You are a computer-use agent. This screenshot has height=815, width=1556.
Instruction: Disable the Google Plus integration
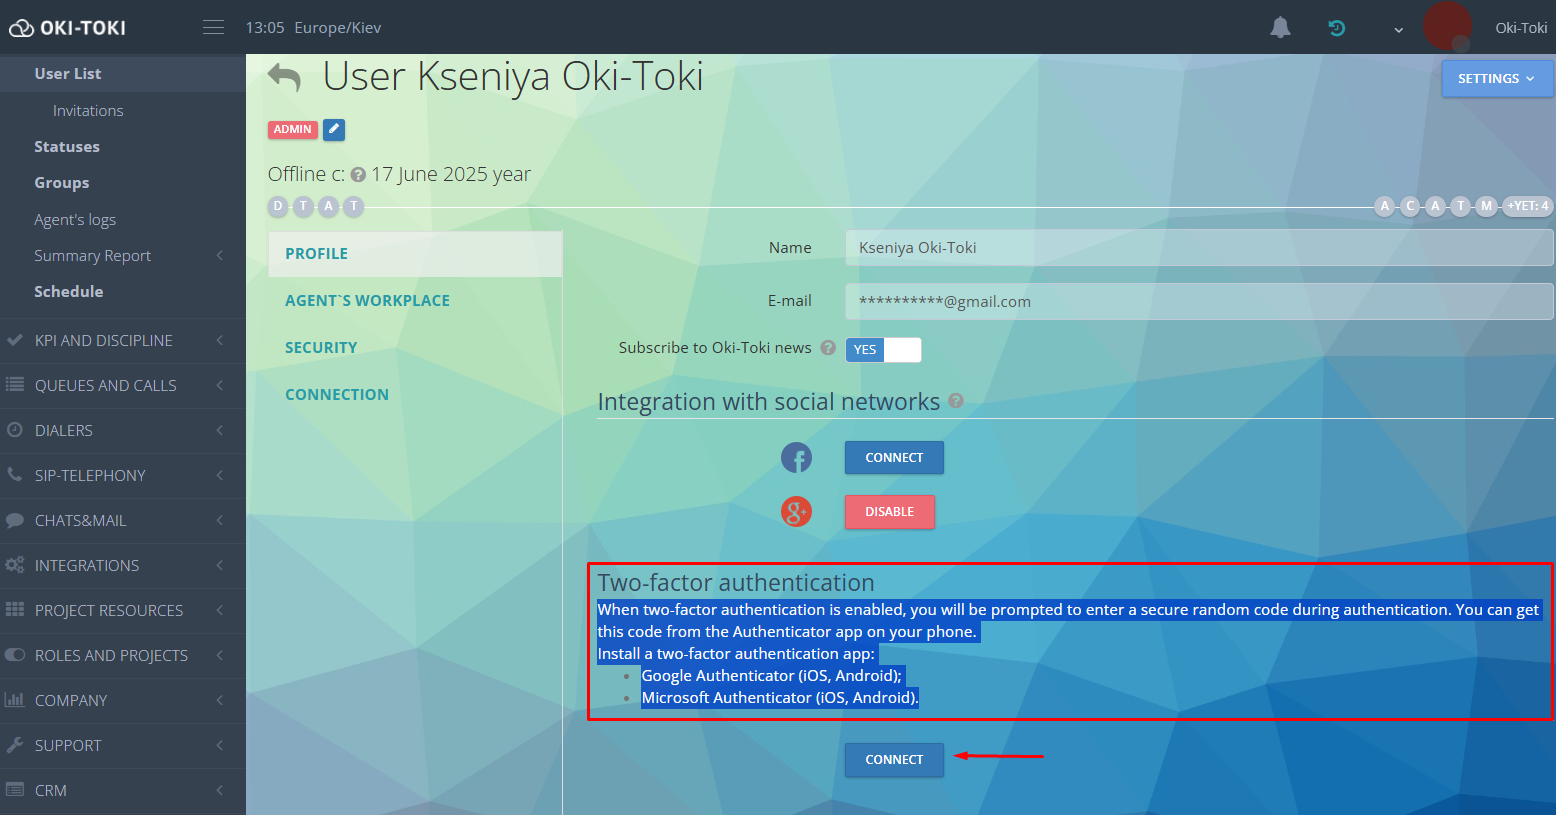[890, 512]
